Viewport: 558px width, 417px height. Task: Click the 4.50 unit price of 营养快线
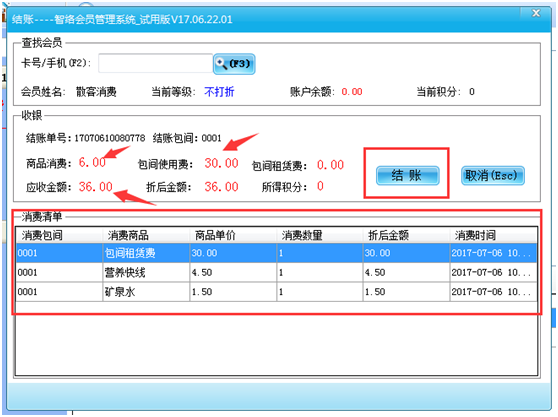pyautogui.click(x=233, y=273)
